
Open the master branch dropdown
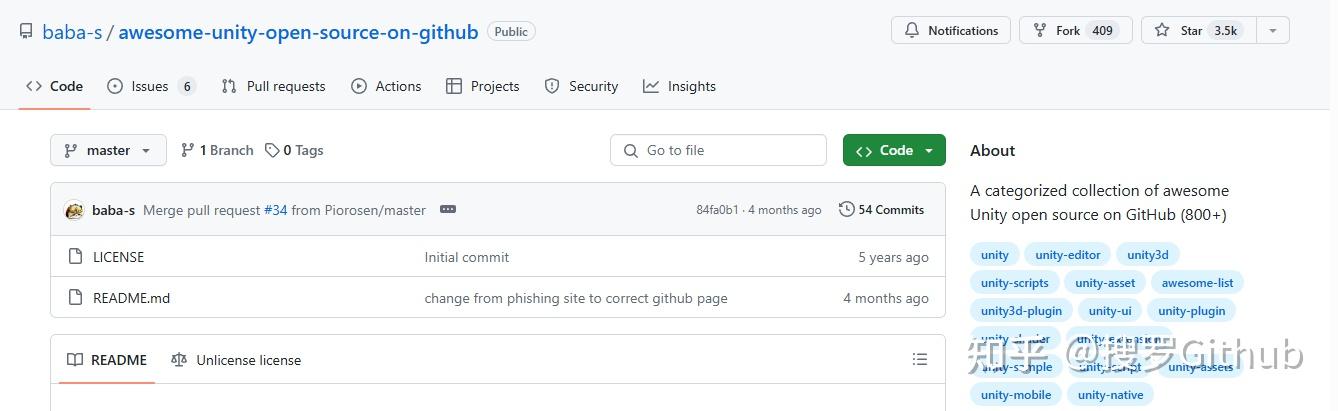(108, 150)
